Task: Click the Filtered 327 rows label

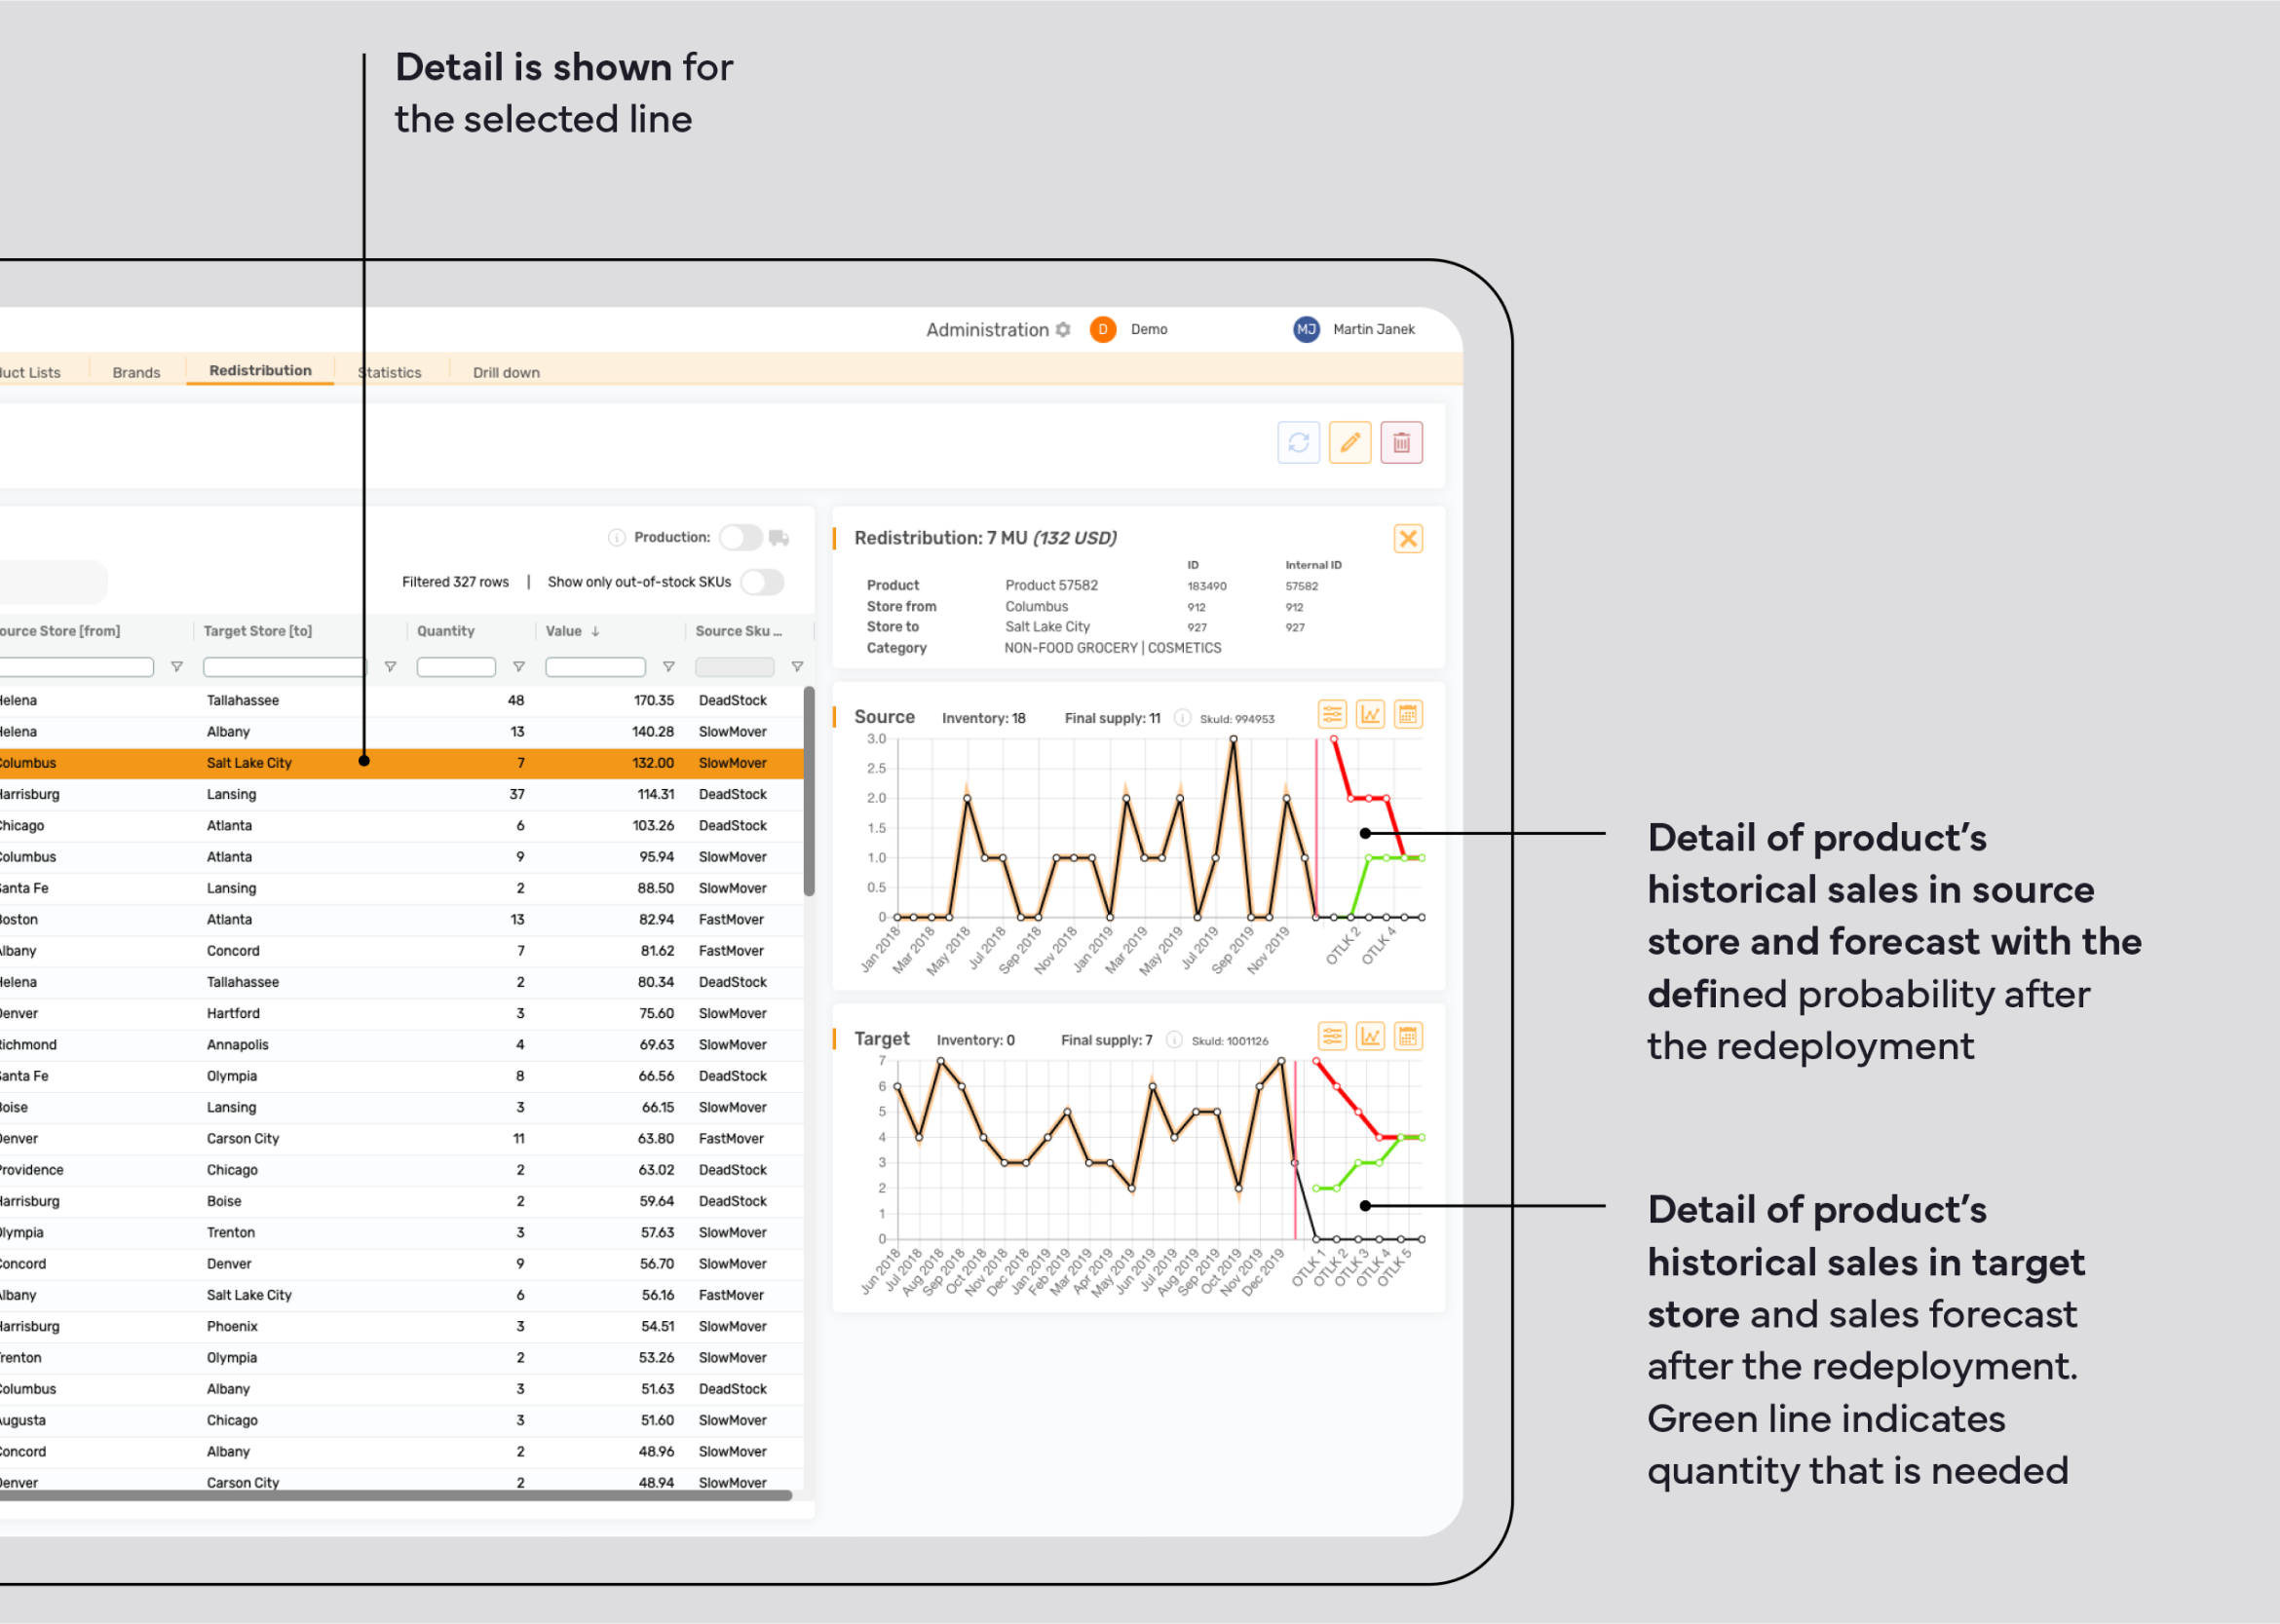Action: click(x=455, y=582)
